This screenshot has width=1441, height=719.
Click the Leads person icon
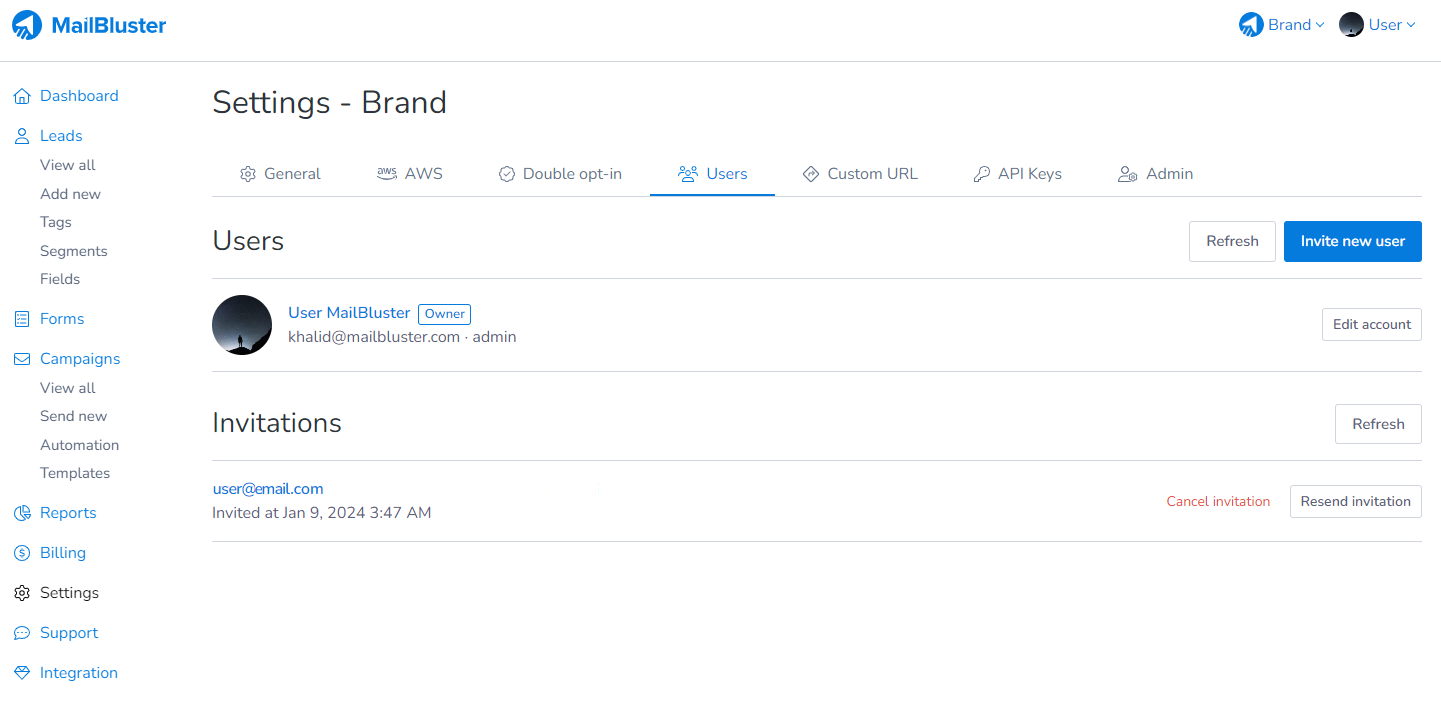tap(22, 137)
